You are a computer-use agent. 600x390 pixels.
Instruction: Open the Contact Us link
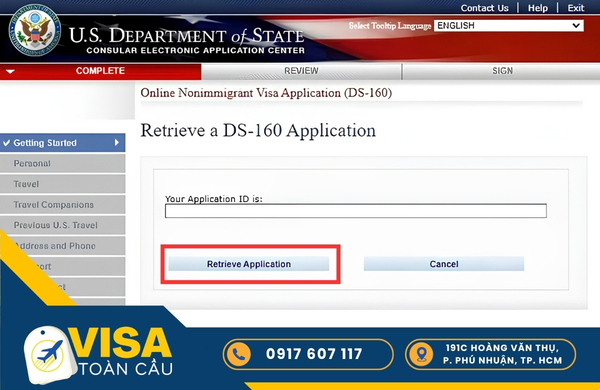coord(484,8)
